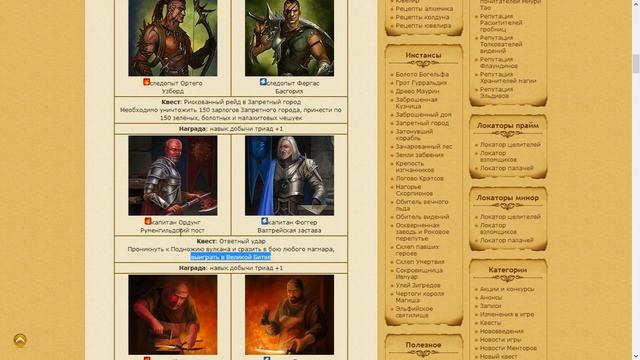Click the Инстансы panel heading
The height and width of the screenshot is (360, 640).
pos(423,55)
